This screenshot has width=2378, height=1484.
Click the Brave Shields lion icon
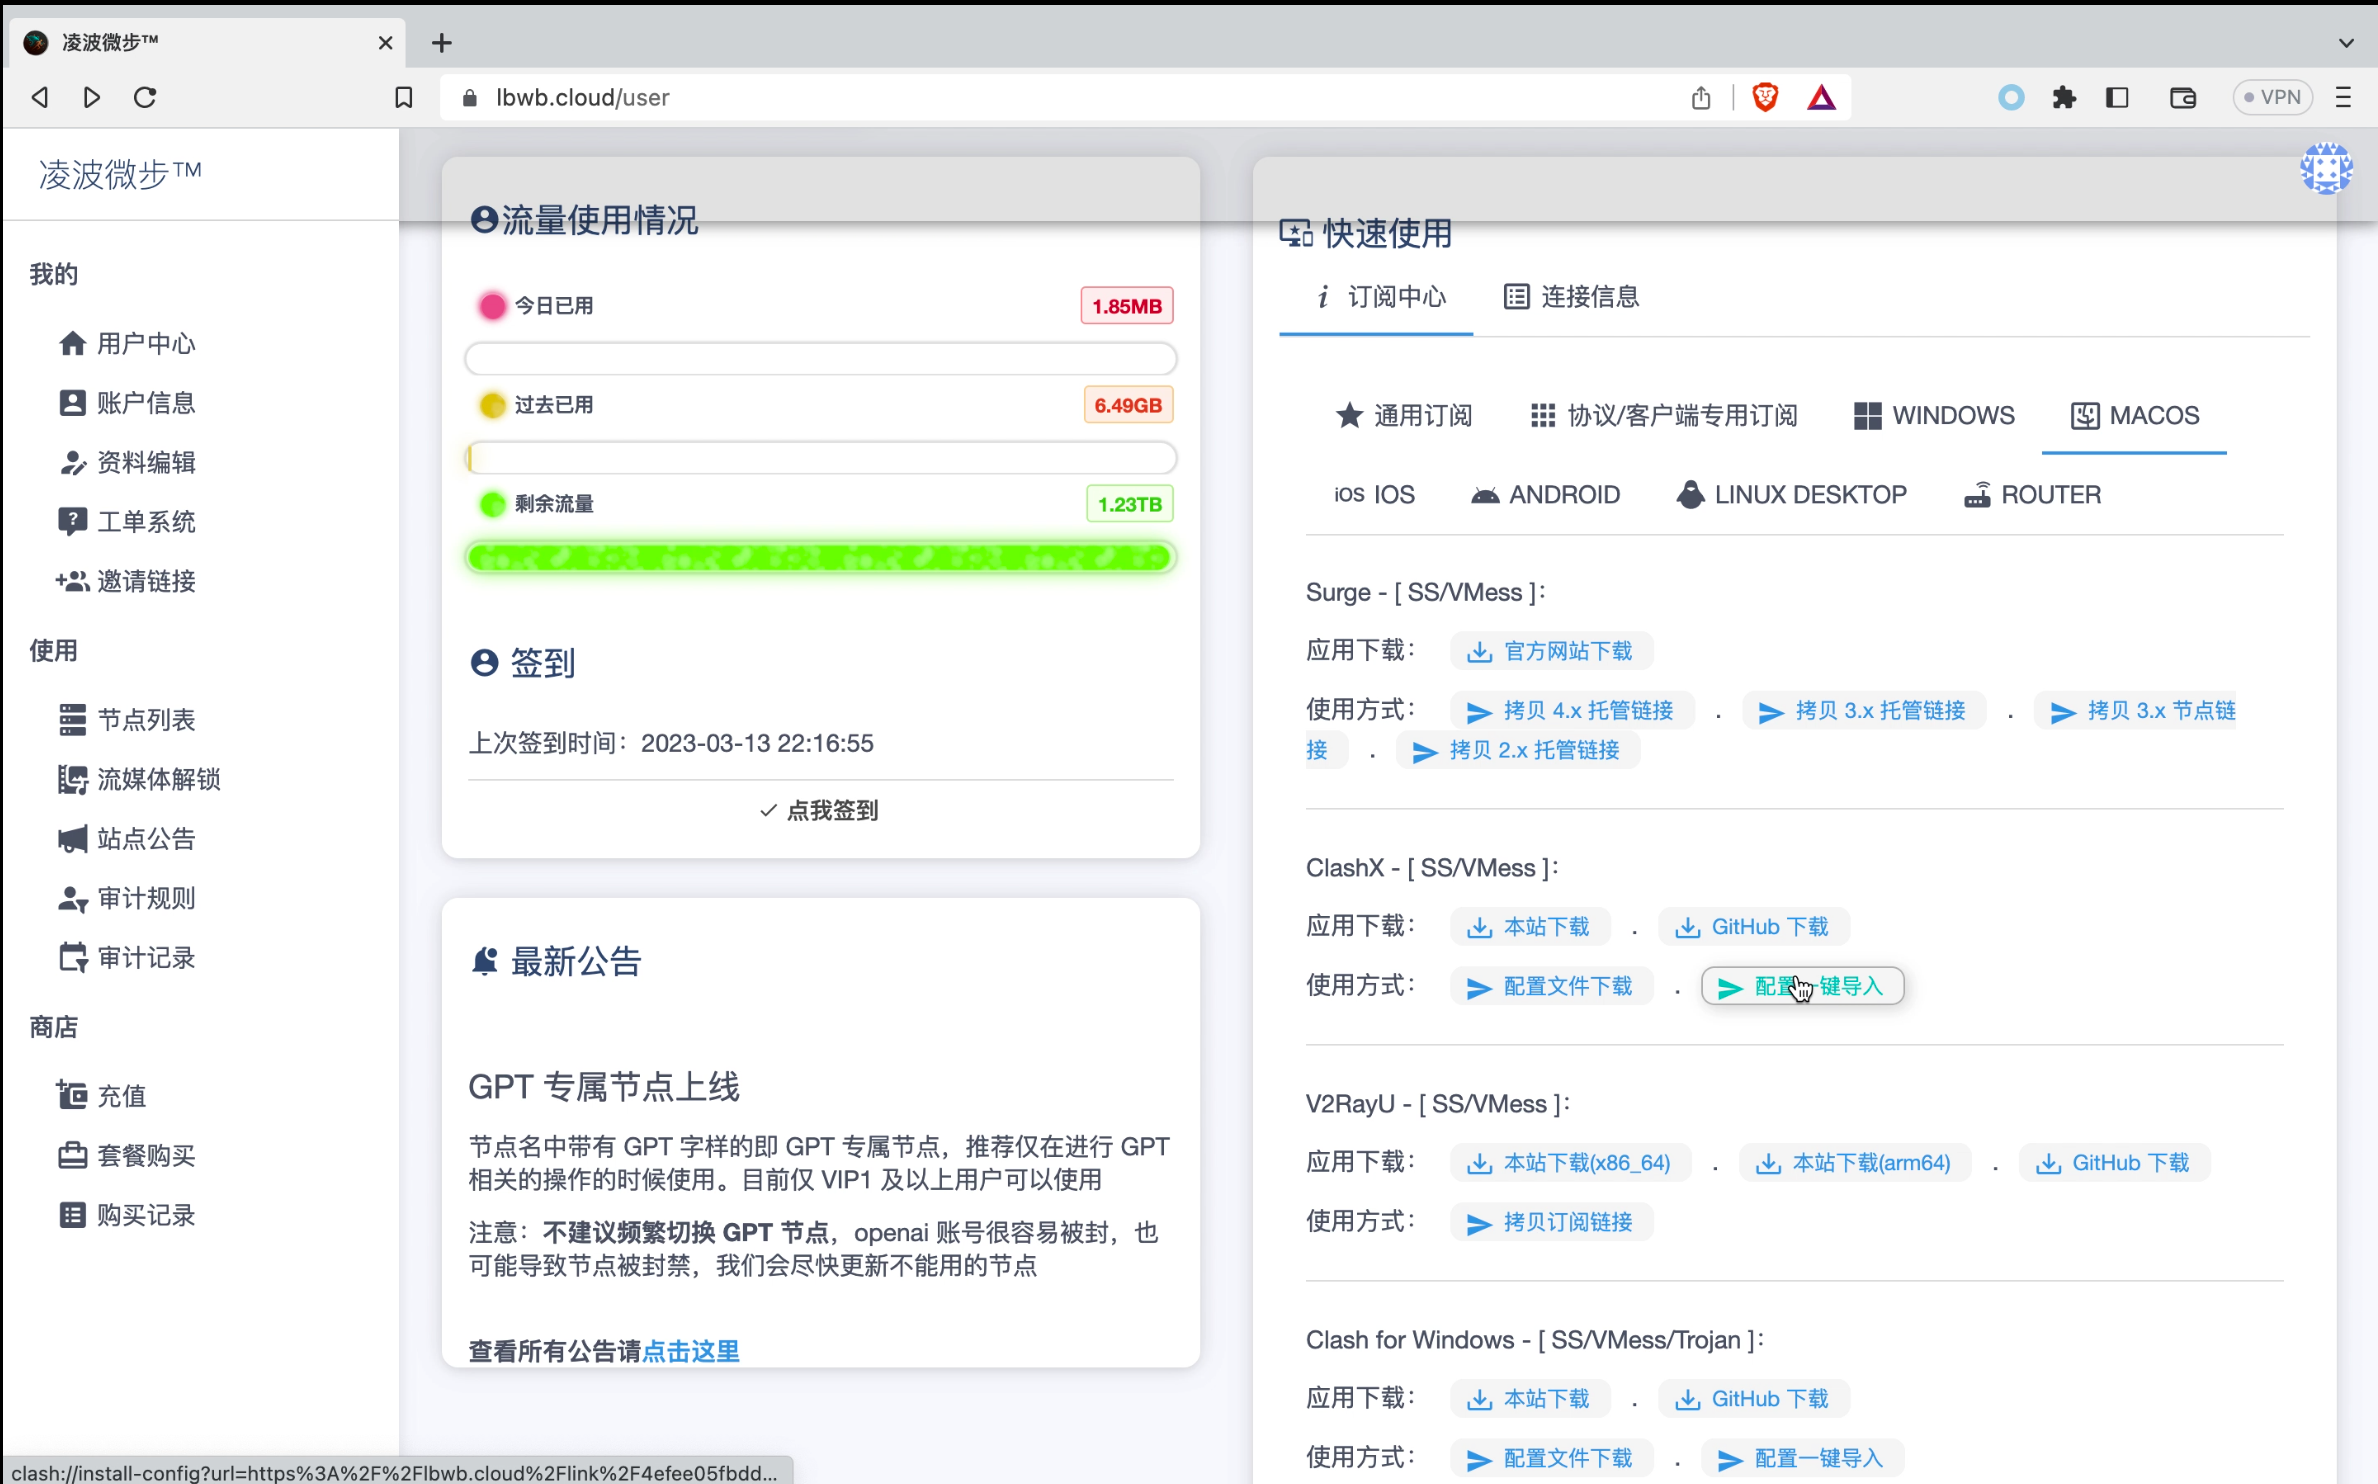click(x=1765, y=97)
